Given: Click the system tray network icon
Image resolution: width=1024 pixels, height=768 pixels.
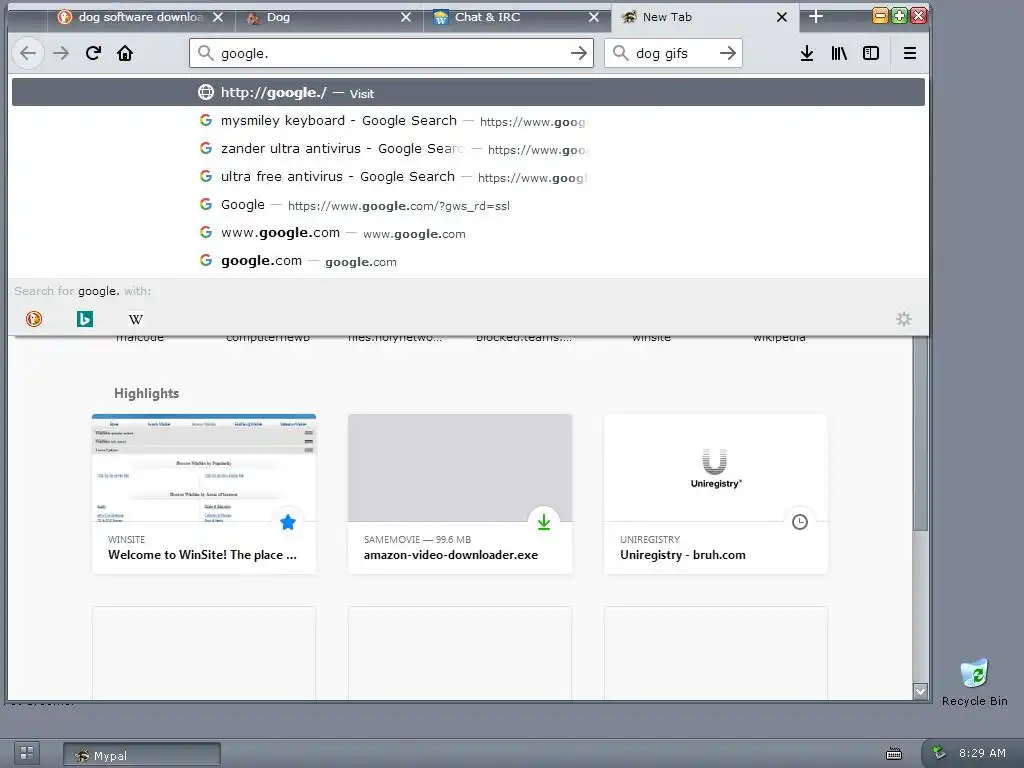Looking at the screenshot, I should (x=938, y=753).
